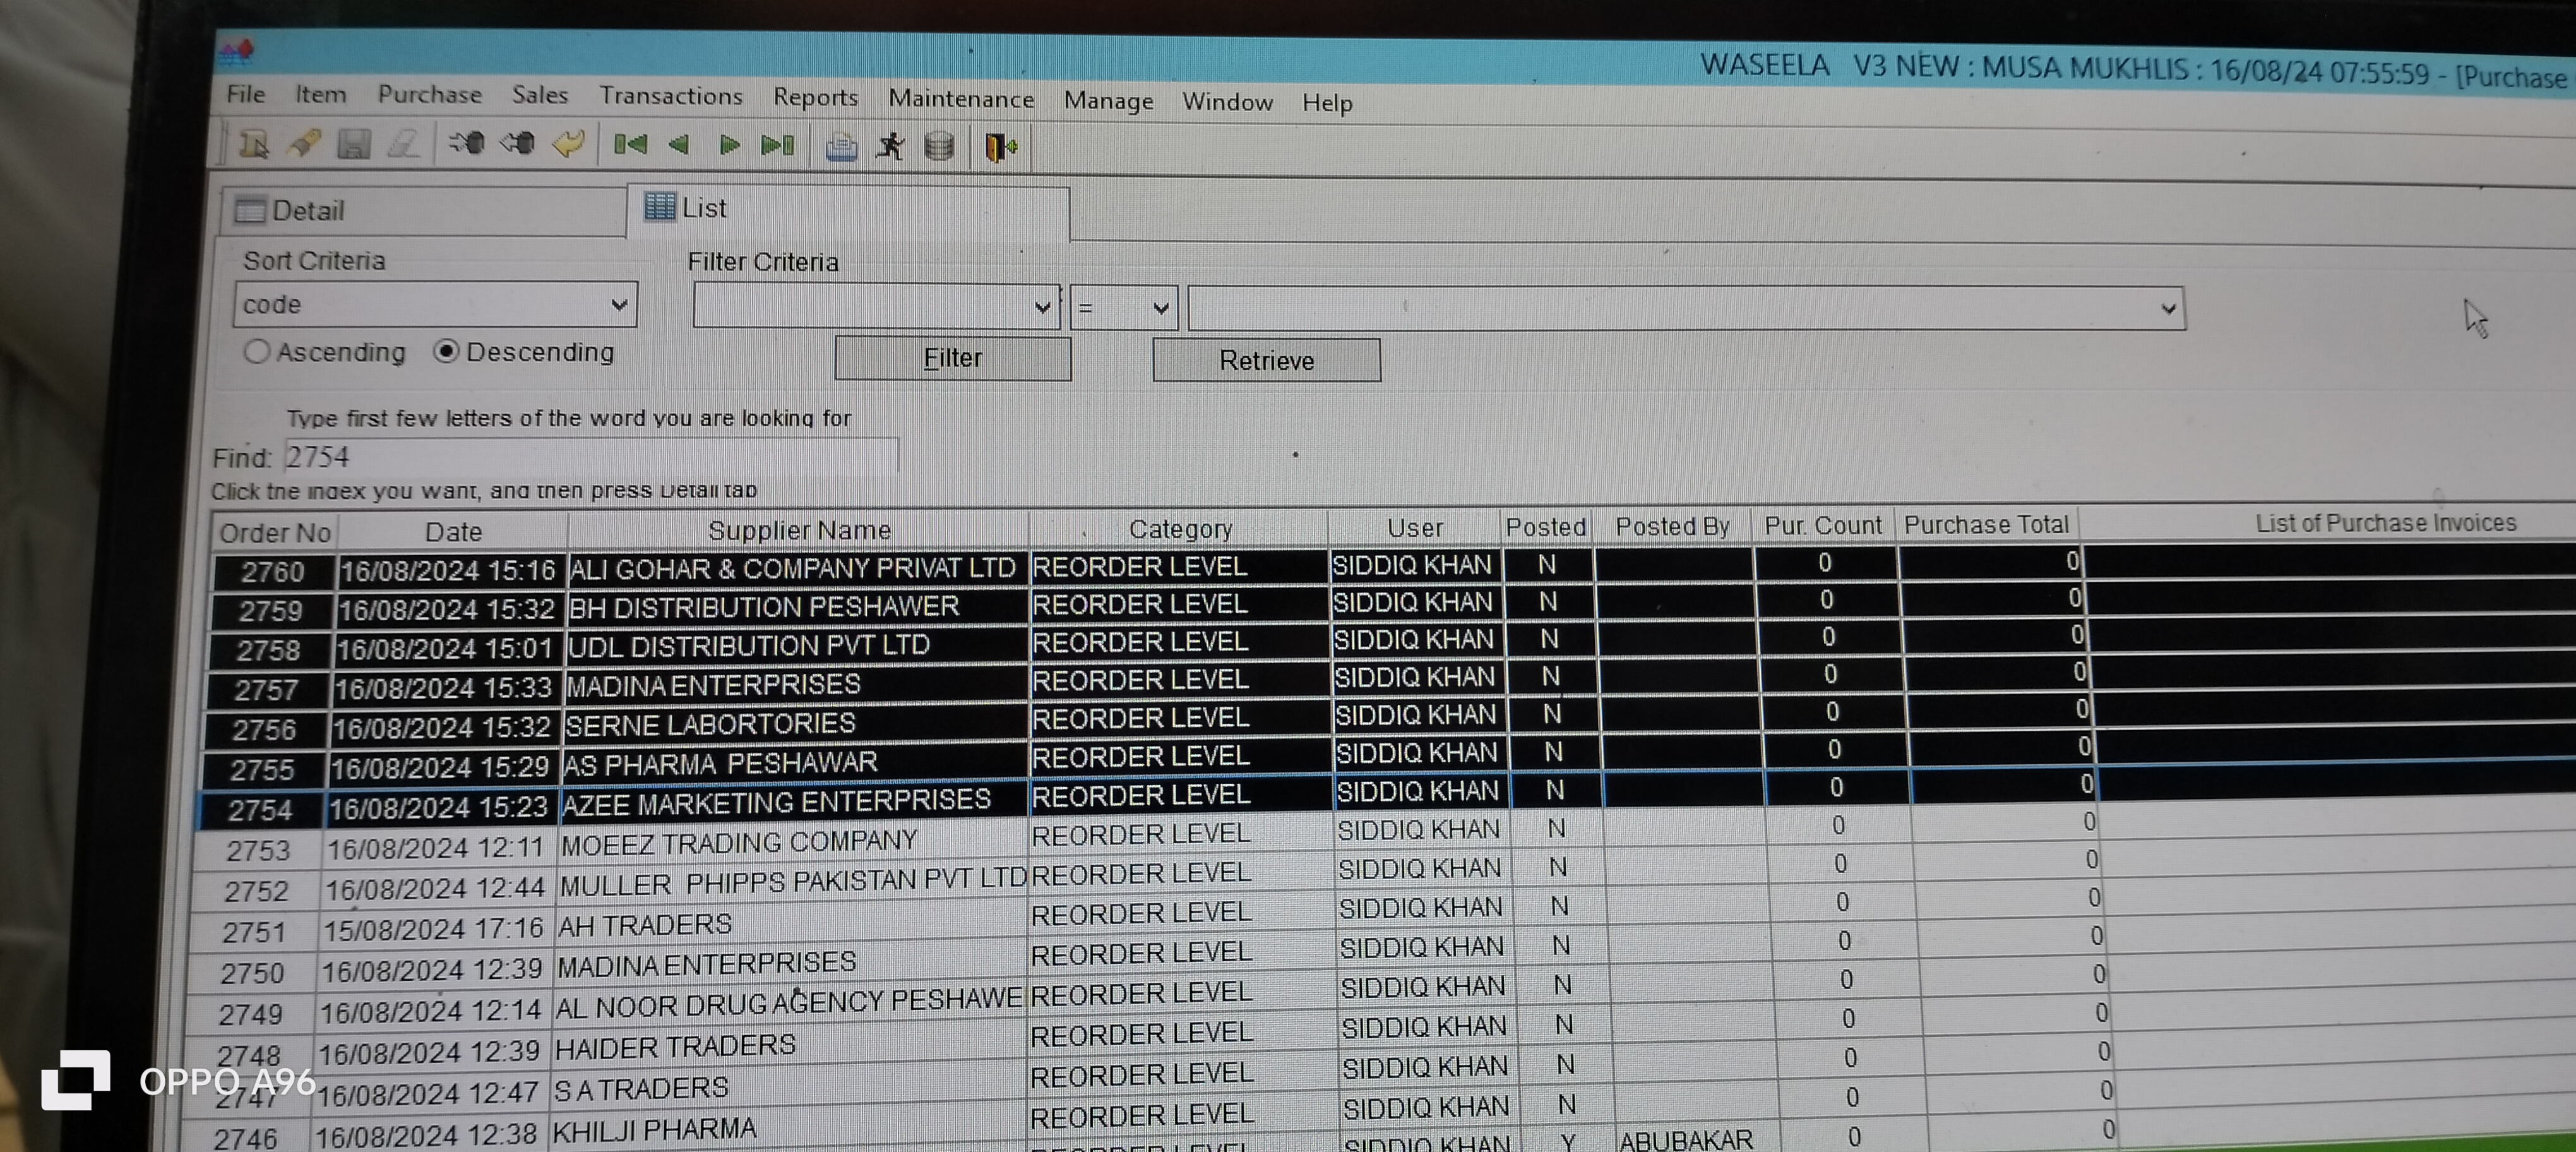Click the printer icon in toolbar

tap(841, 147)
